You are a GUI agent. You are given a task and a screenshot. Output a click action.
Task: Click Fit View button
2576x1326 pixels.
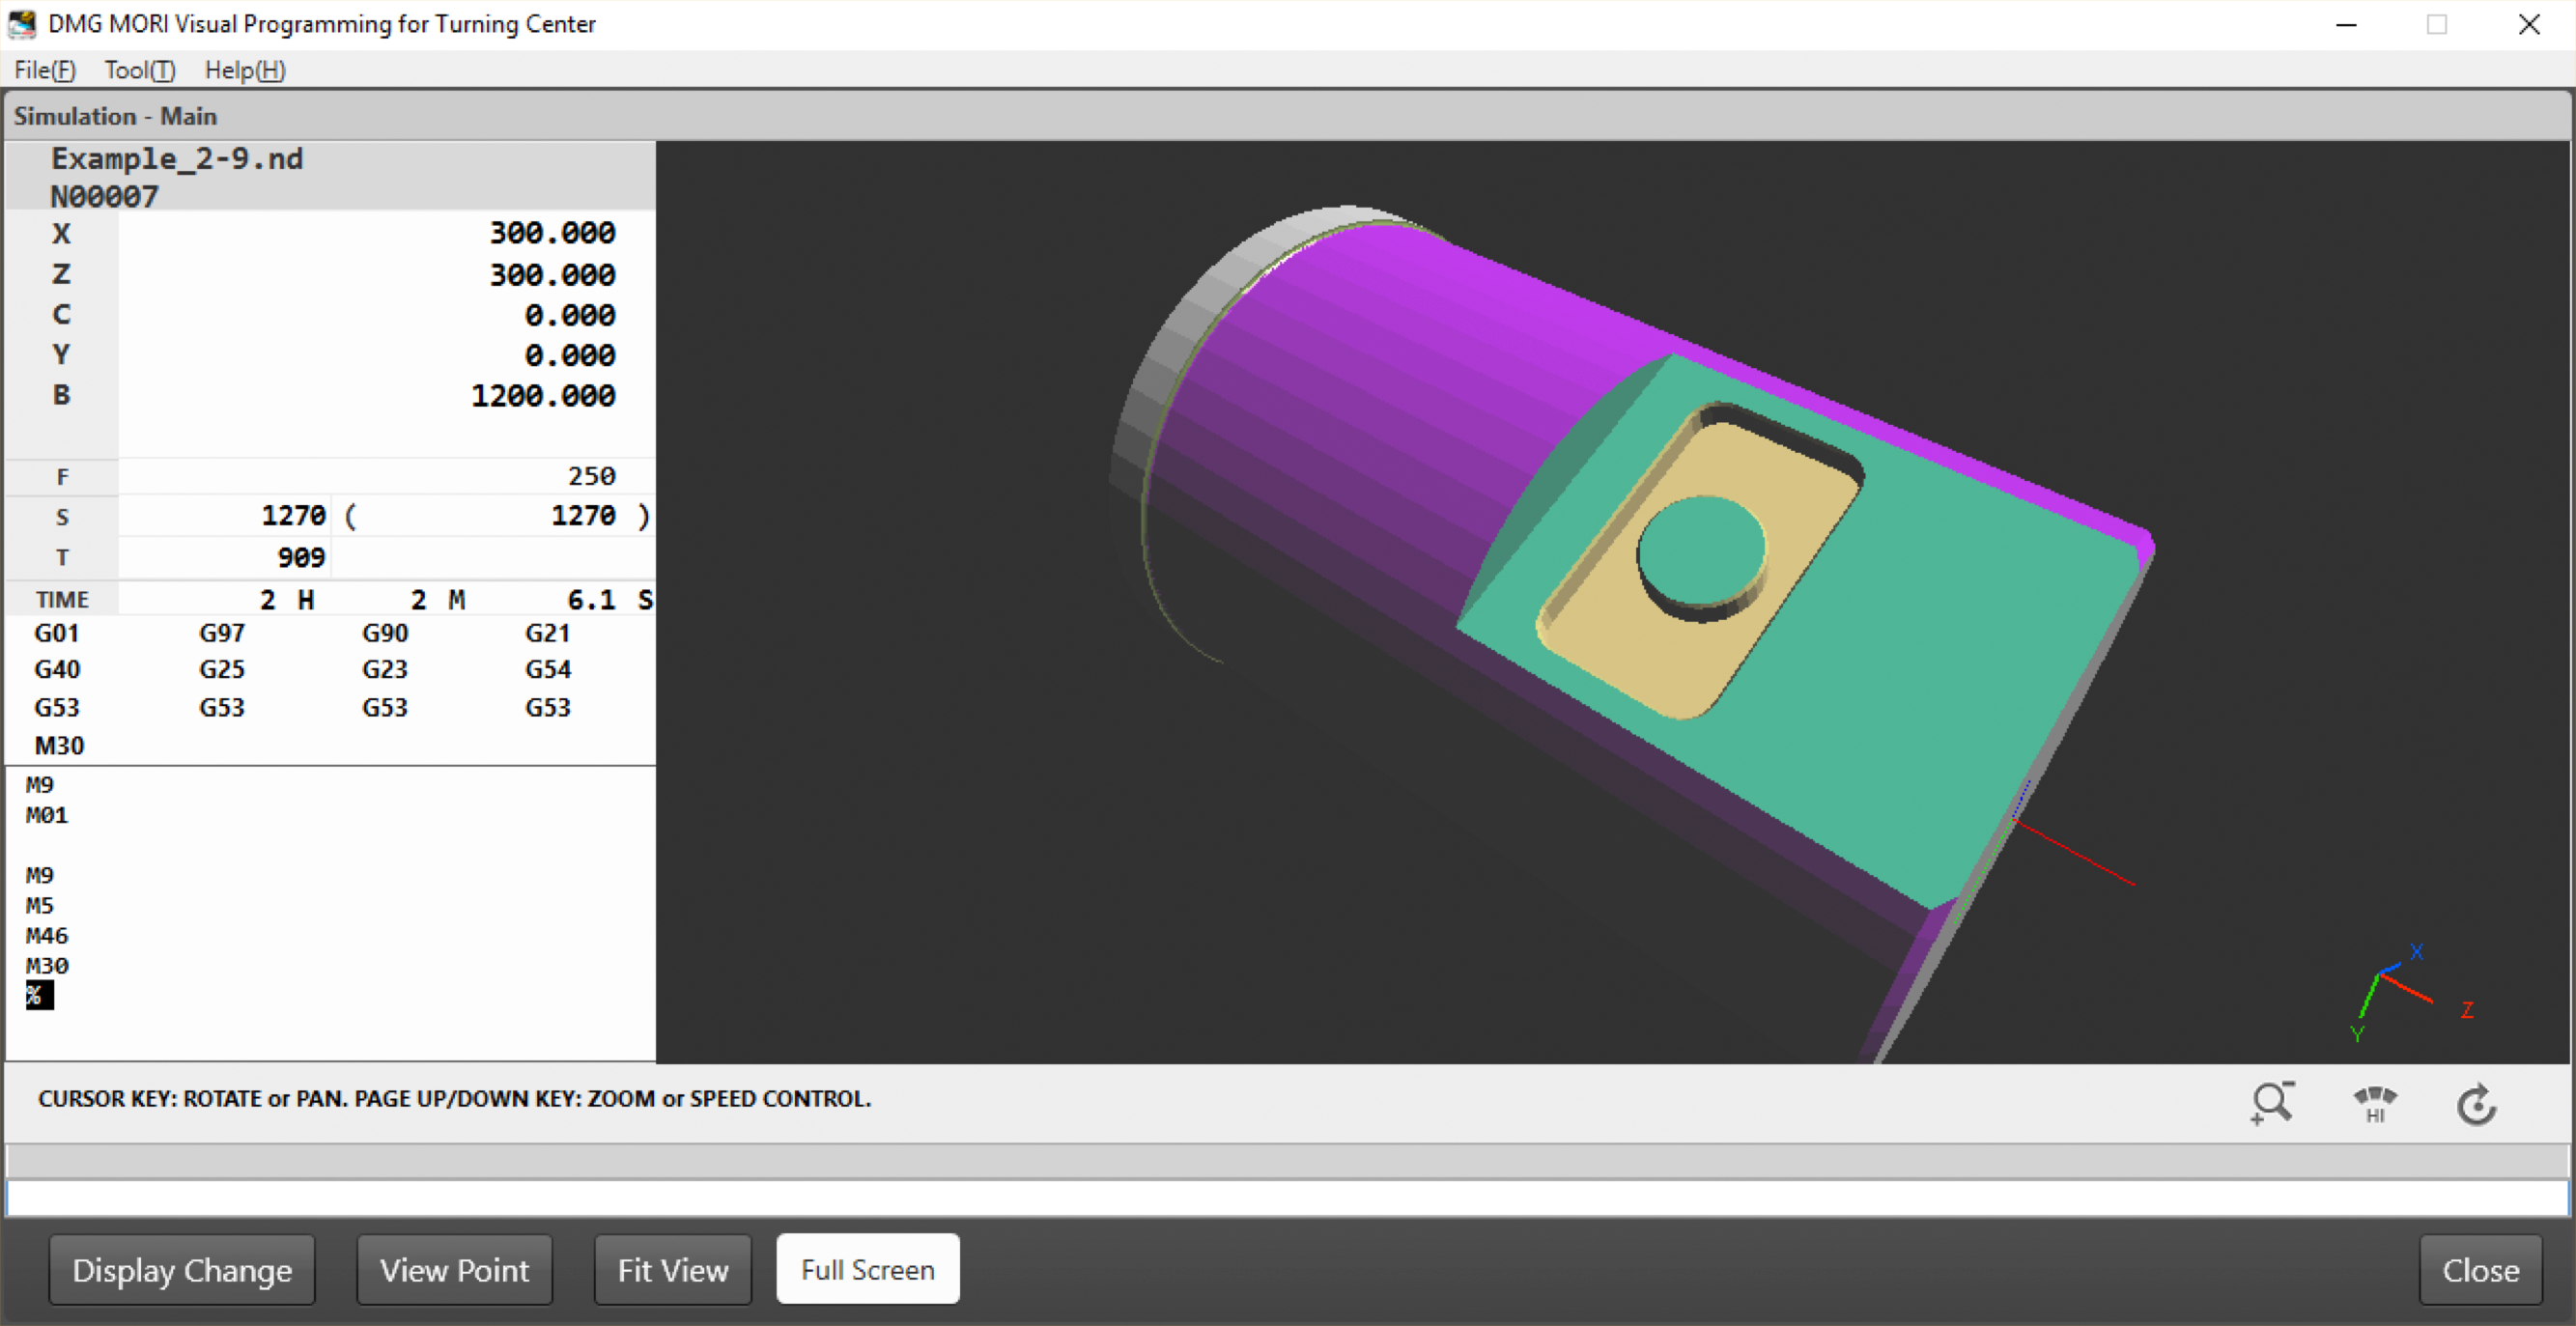coord(672,1269)
